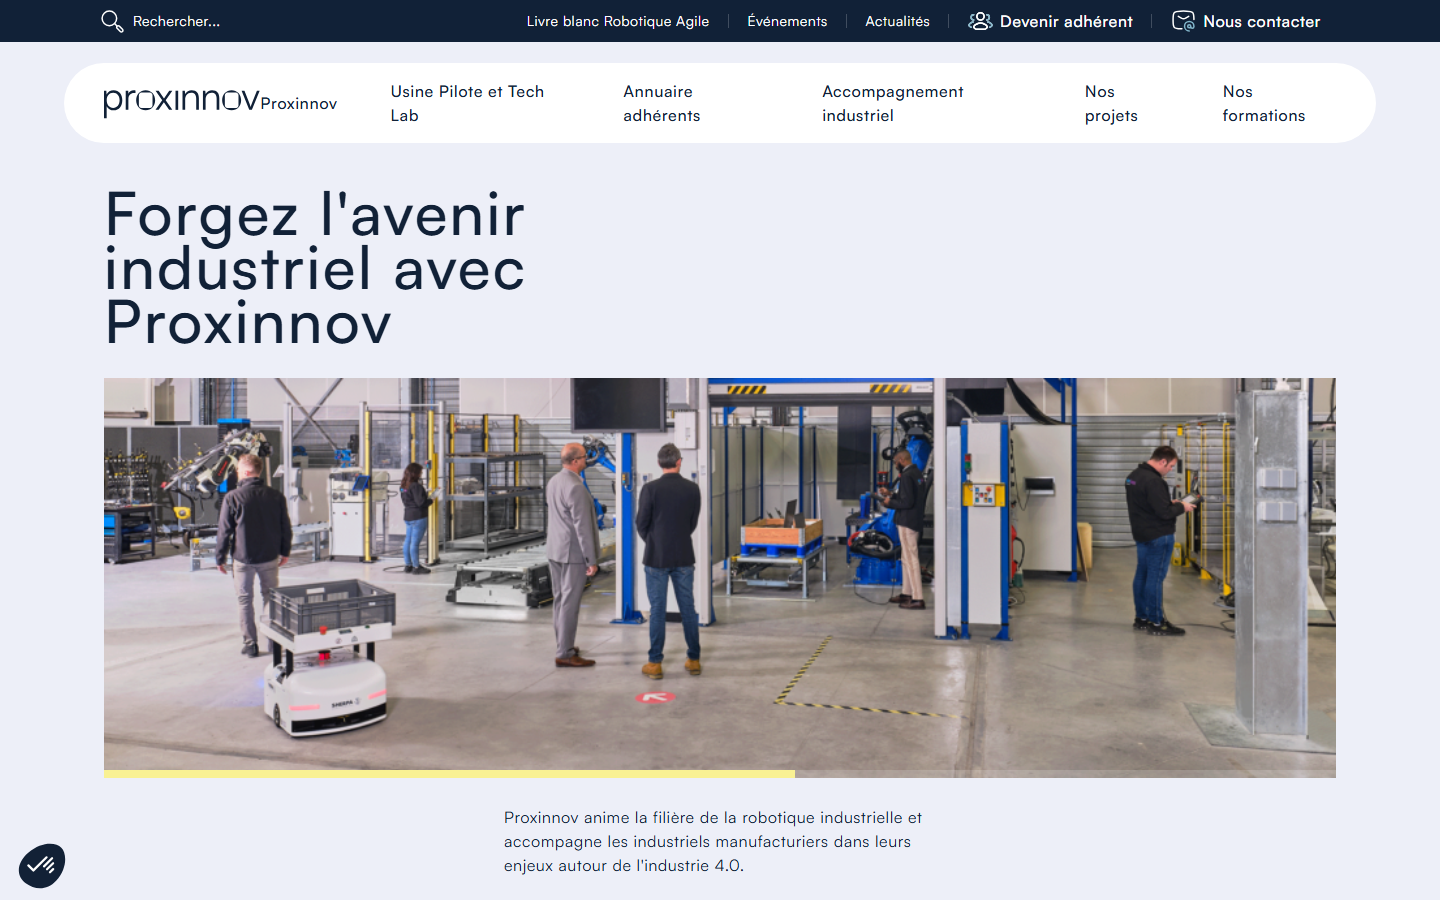Click the Forgez l'avenir industriel heading
The image size is (1440, 900).
click(x=315, y=268)
